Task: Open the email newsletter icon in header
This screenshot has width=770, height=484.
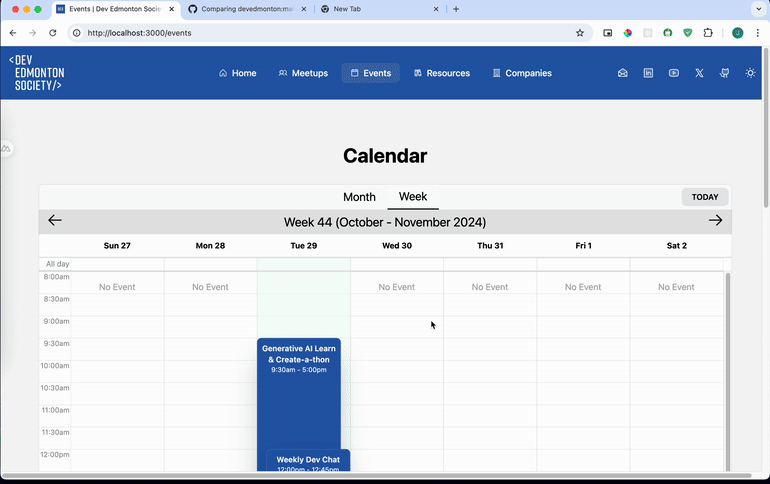Action: pos(623,73)
